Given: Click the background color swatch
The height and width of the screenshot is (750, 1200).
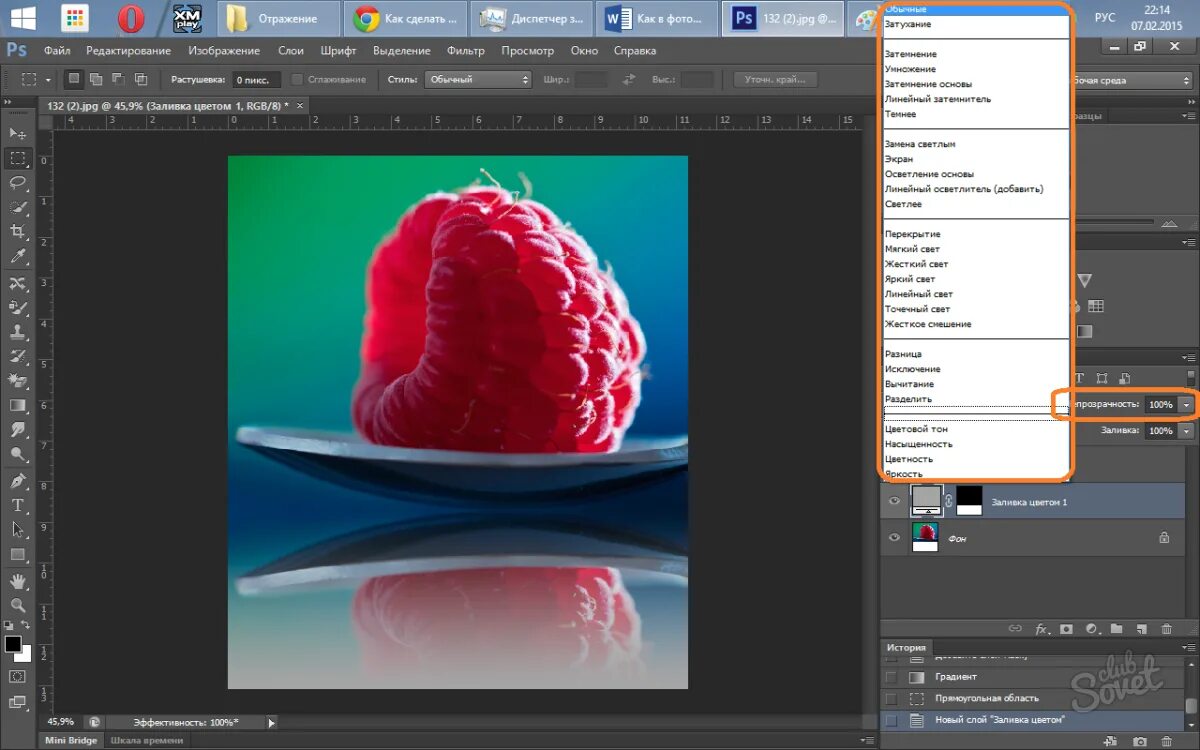Looking at the screenshot, I should (x=26, y=655).
